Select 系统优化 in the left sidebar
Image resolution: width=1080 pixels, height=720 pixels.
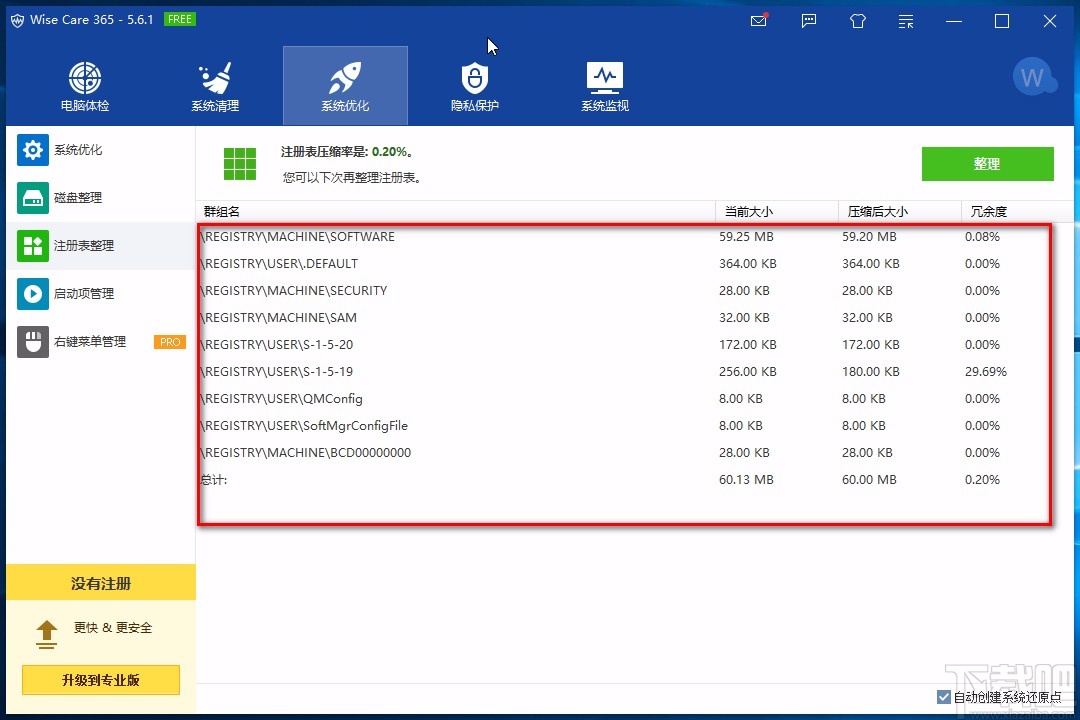click(101, 150)
